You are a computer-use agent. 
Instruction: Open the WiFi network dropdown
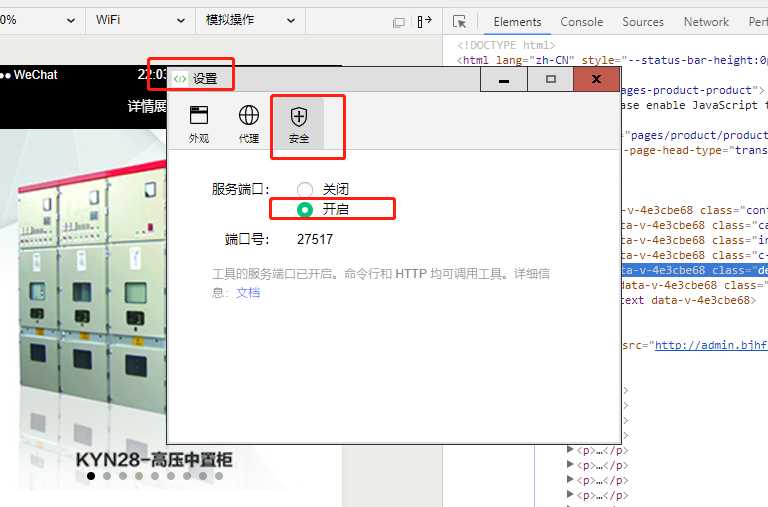tap(141, 21)
